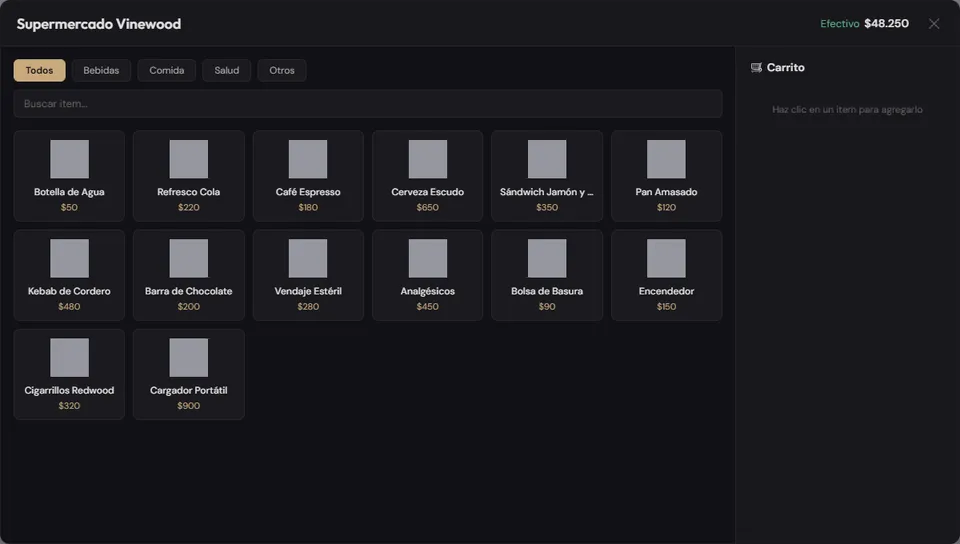The height and width of the screenshot is (544, 960).
Task: Select the Todos category tab
Action: (39, 70)
